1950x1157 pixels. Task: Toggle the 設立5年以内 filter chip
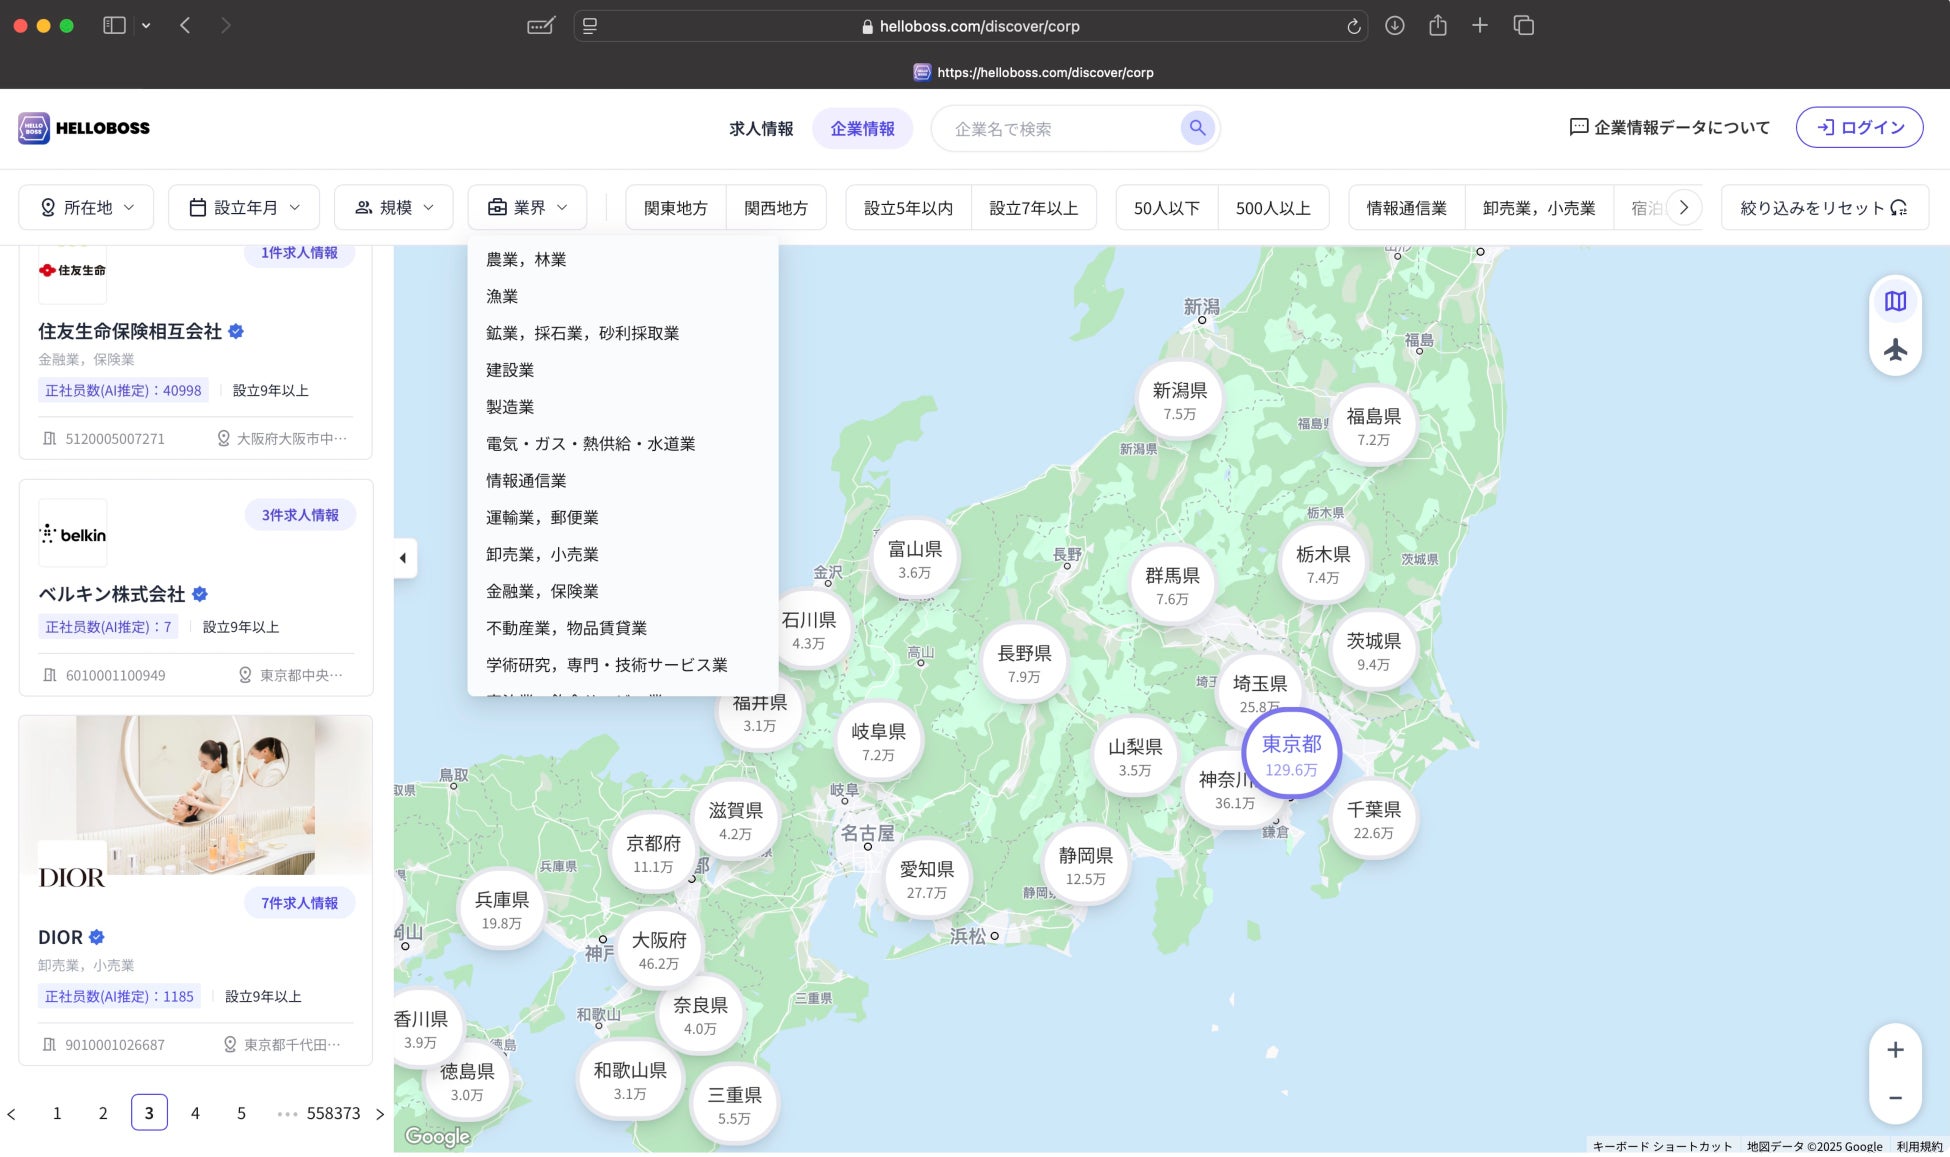tap(908, 208)
